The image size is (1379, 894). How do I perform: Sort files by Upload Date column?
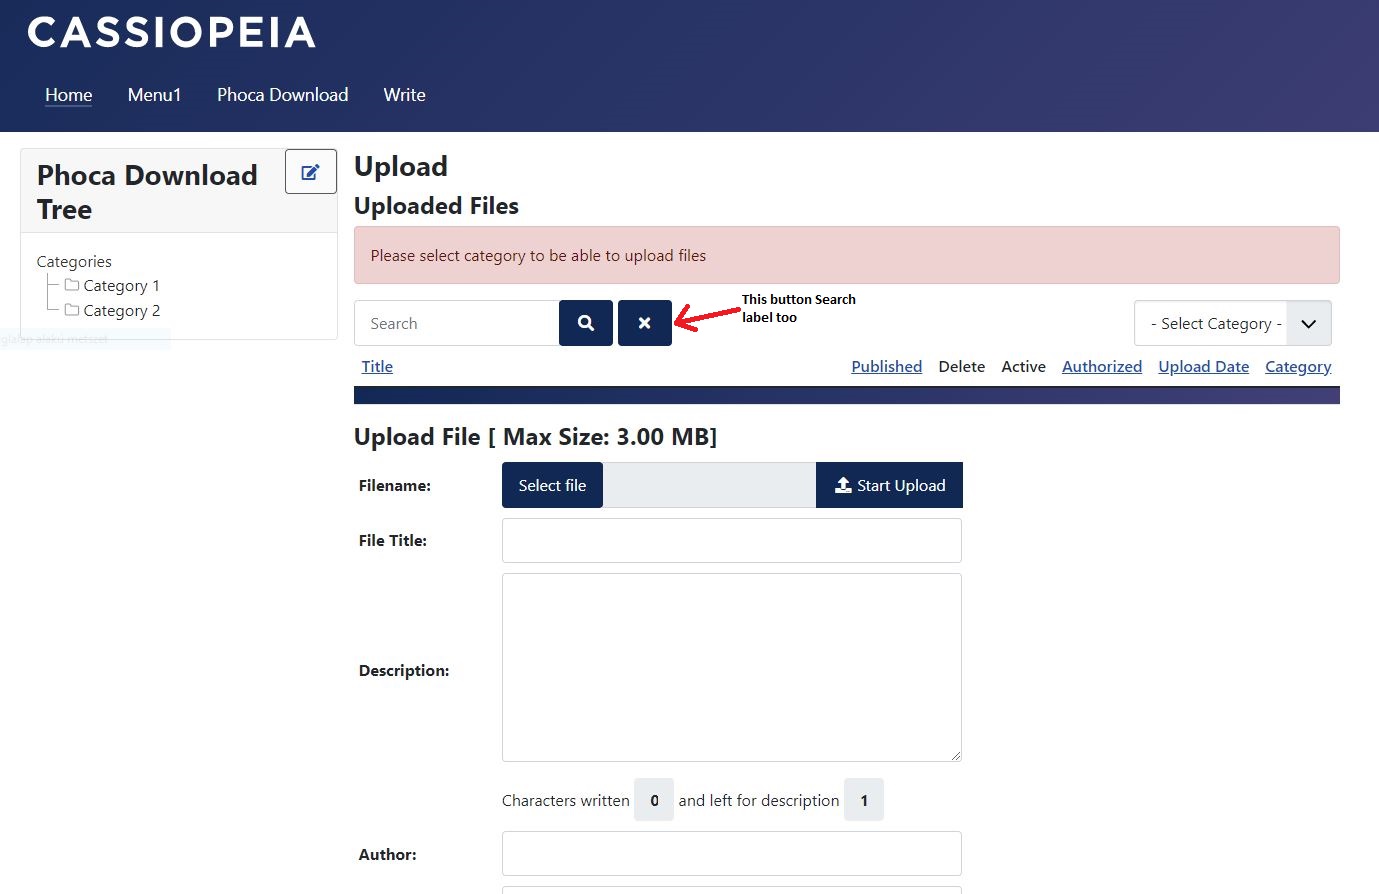point(1203,366)
